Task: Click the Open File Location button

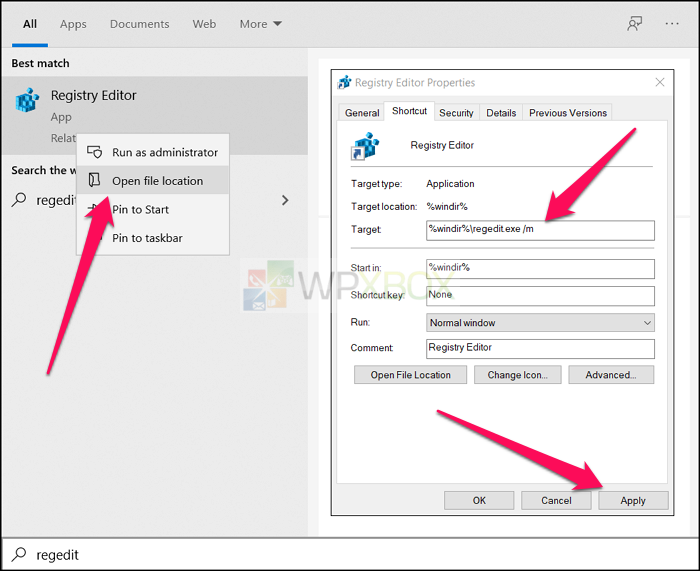Action: pos(410,375)
